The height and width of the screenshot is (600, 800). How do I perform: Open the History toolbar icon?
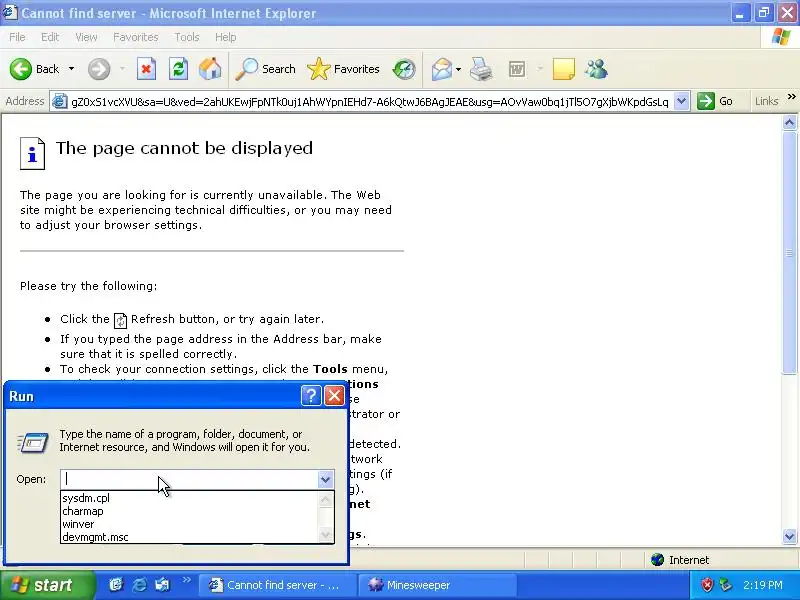pyautogui.click(x=404, y=69)
